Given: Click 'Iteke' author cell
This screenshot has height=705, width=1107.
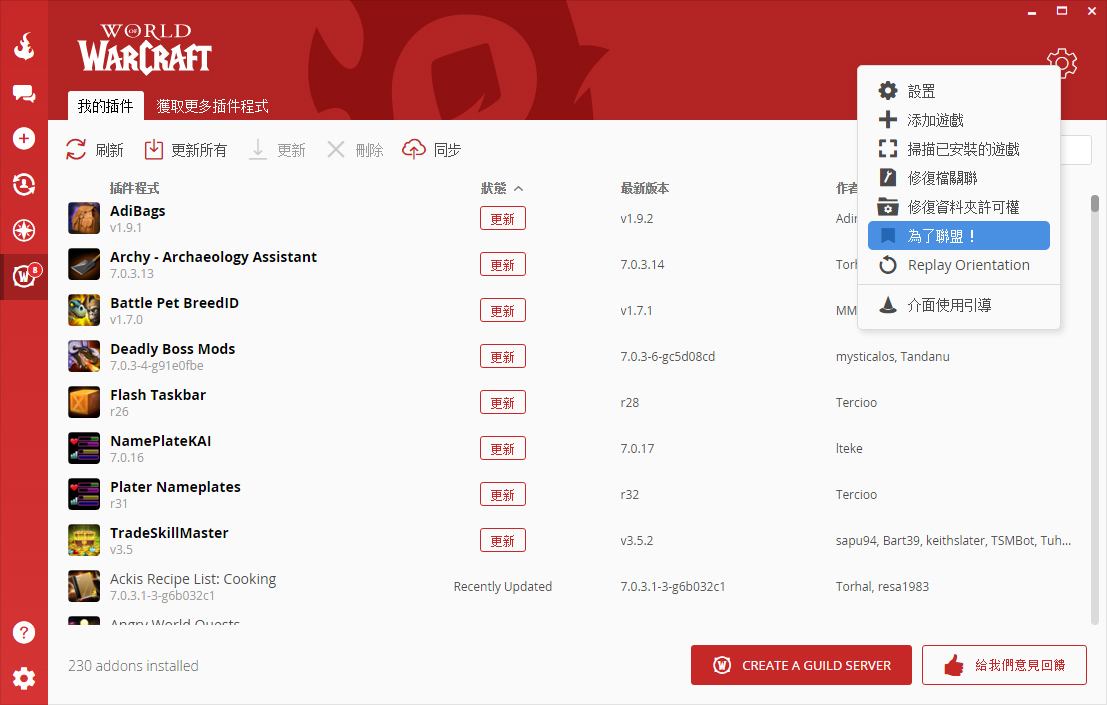Looking at the screenshot, I should pyautogui.click(x=849, y=448).
